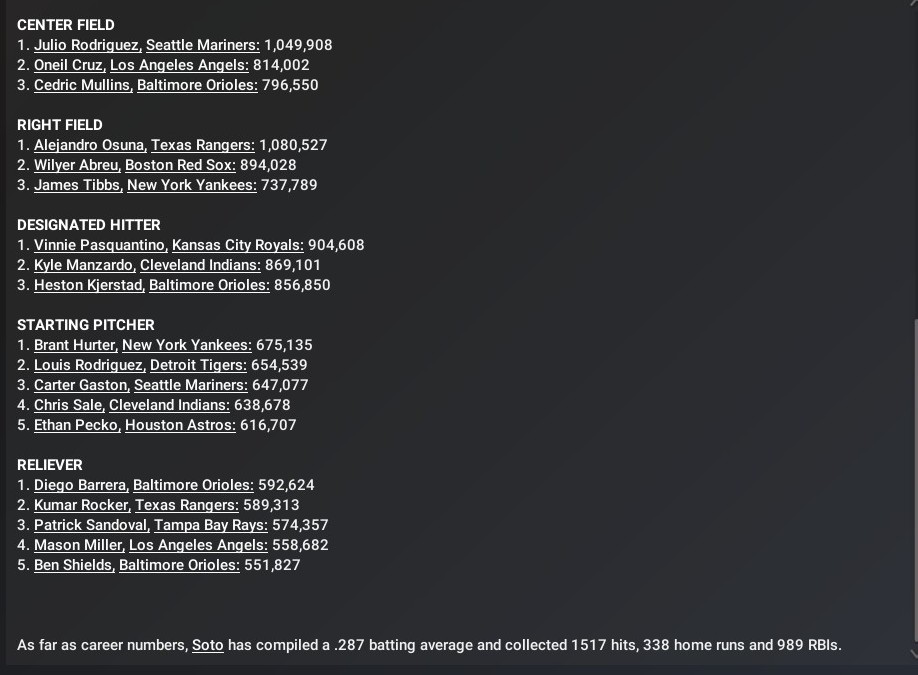This screenshot has height=675, width=918.
Task: Open the Seattle Mariners link under Center Field
Action: (x=202, y=45)
